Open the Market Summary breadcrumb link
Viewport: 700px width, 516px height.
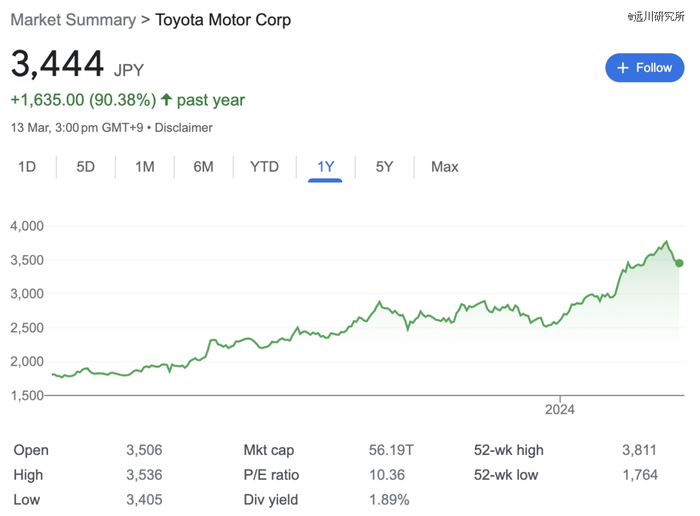point(72,20)
